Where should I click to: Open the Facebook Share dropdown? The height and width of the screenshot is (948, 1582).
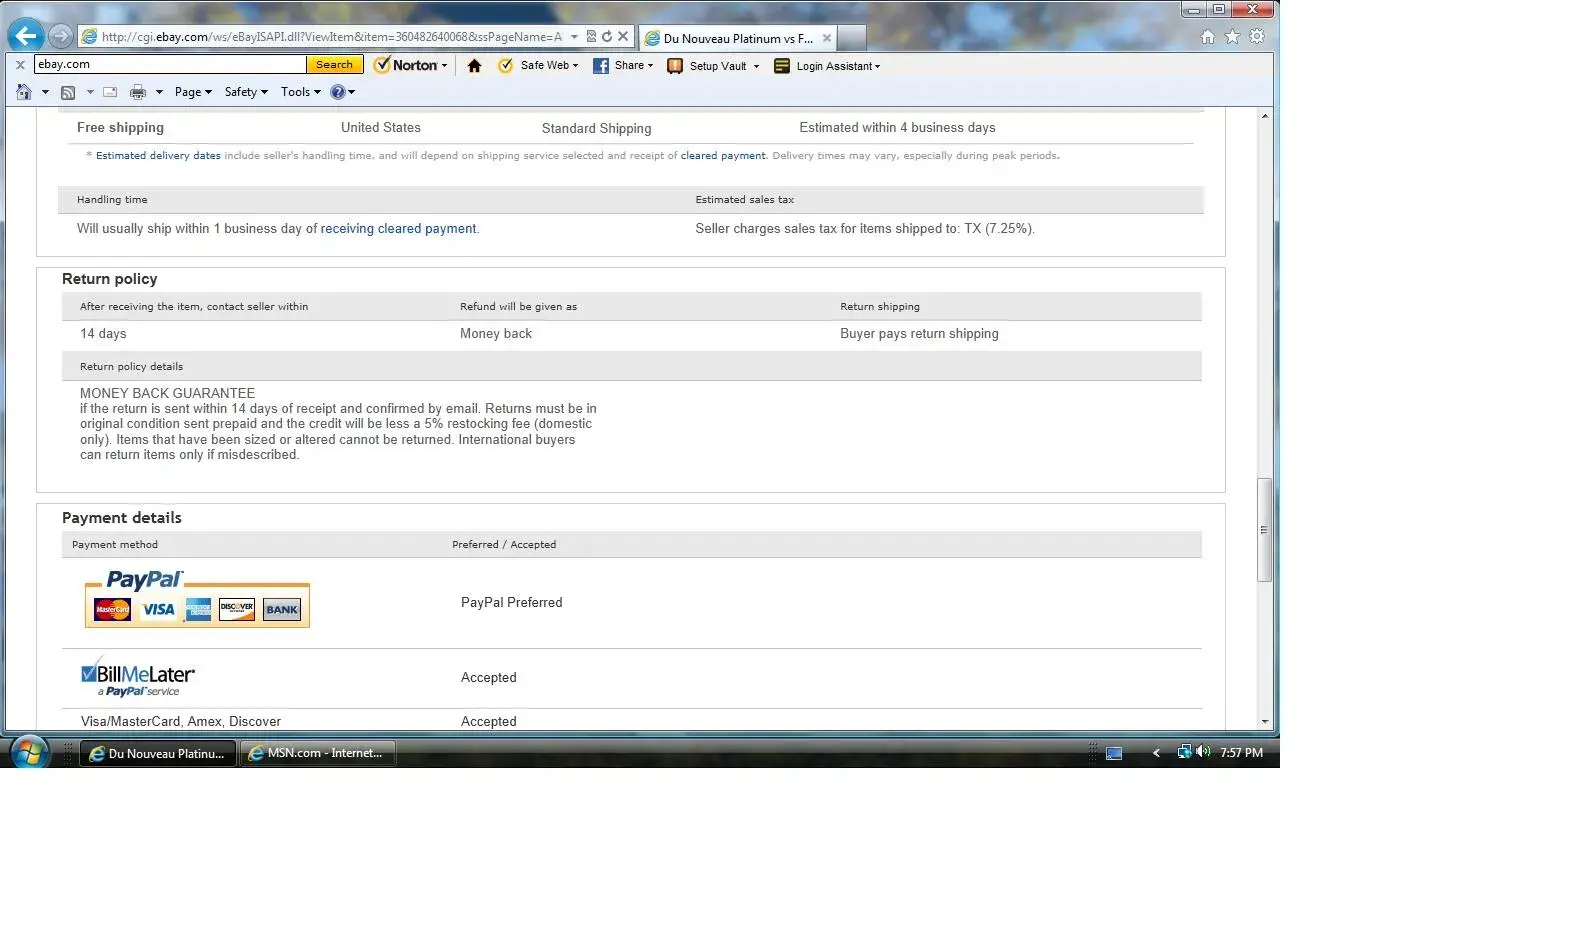click(x=623, y=66)
